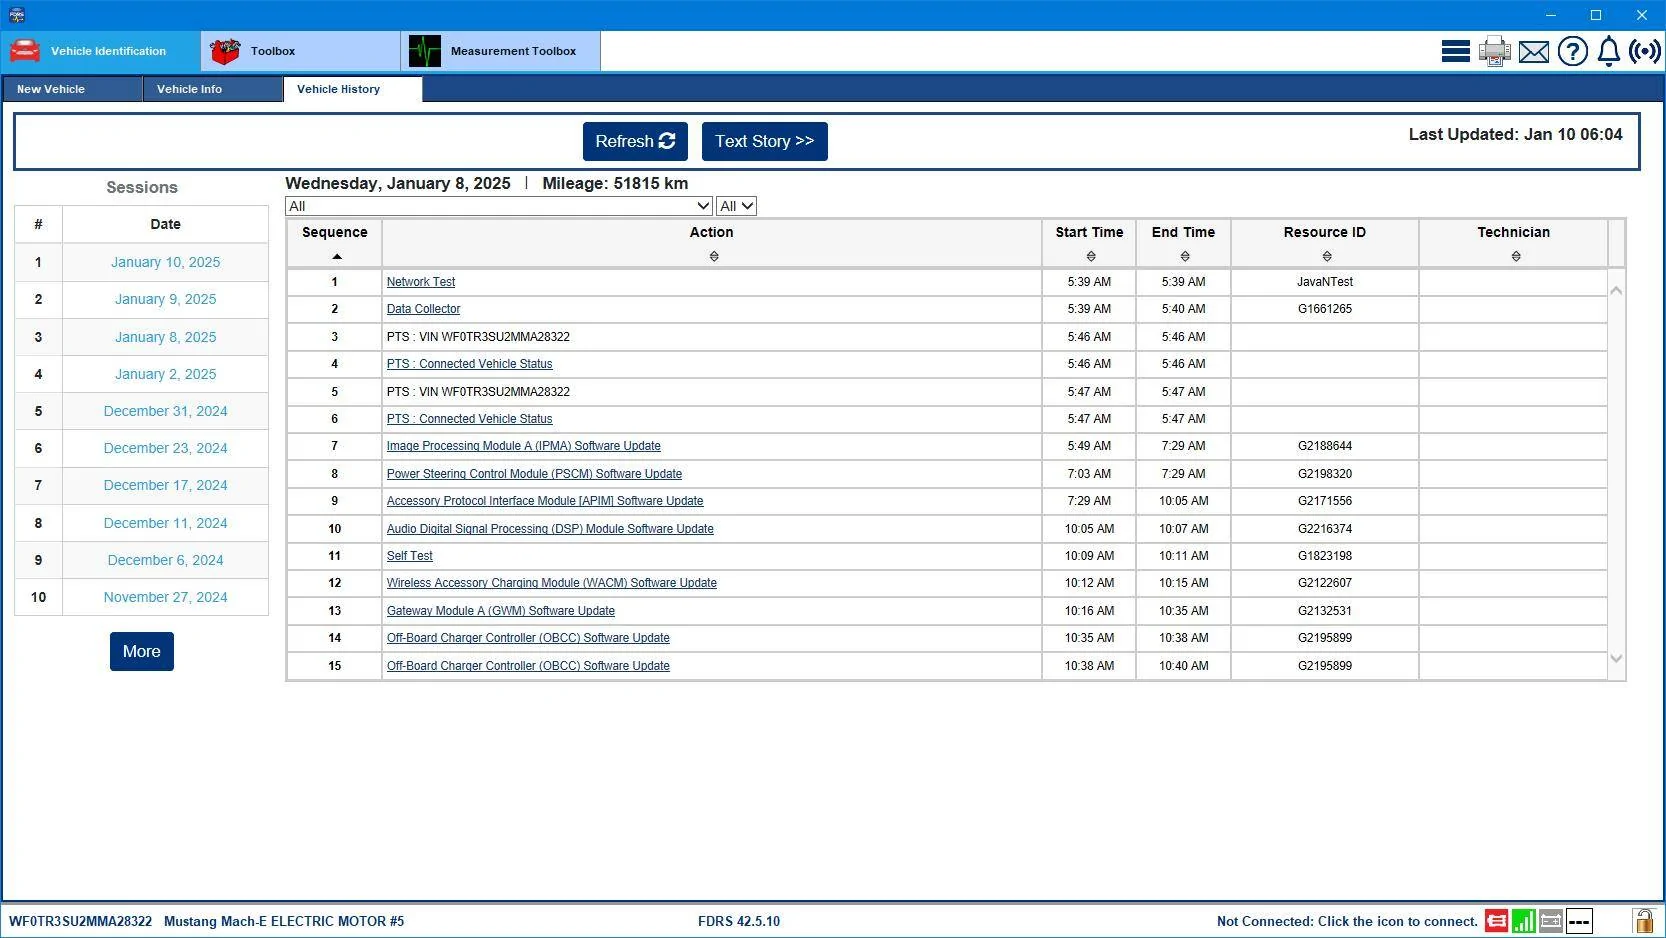This screenshot has height=938, width=1666.
Task: Open PTS Connected Vehicle Status in sequence 6
Action: (x=470, y=419)
